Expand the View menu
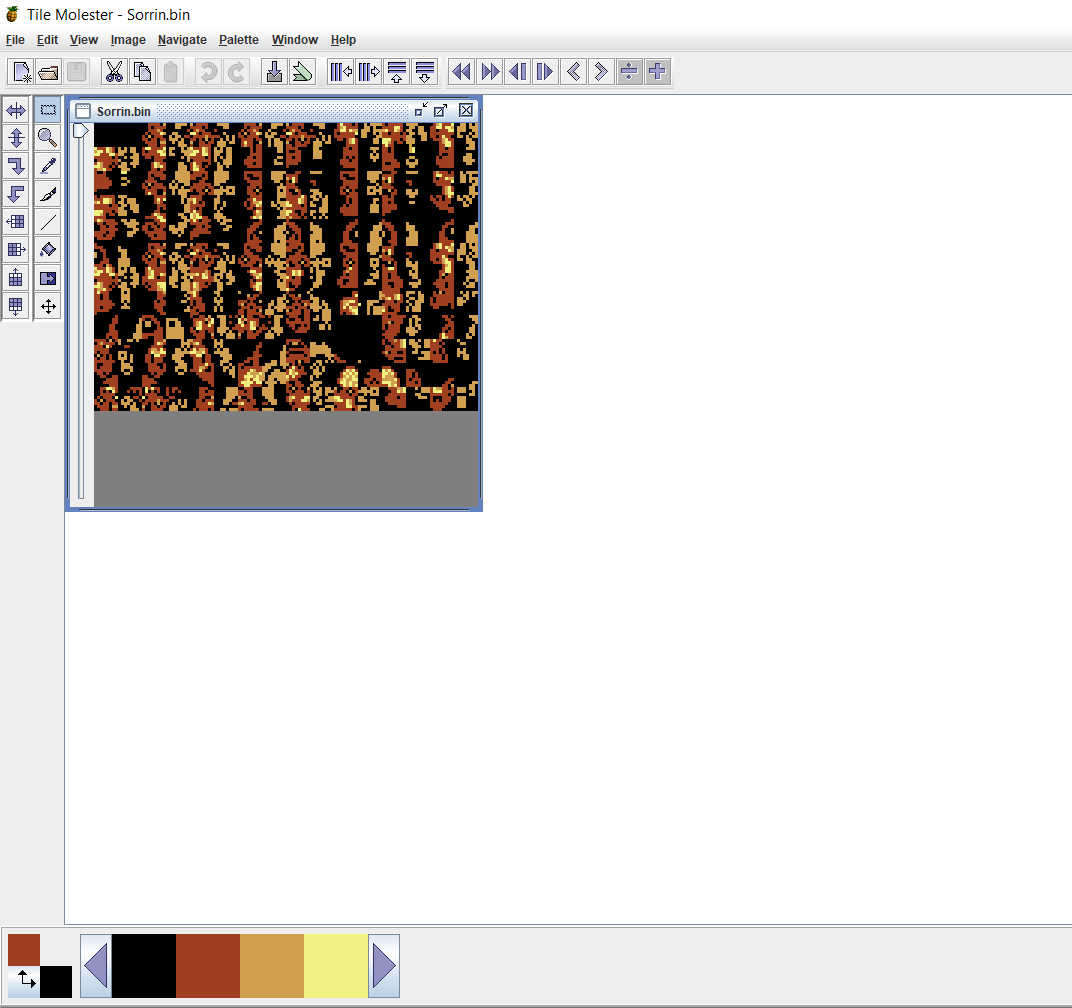The width and height of the screenshot is (1072, 1008). 84,40
